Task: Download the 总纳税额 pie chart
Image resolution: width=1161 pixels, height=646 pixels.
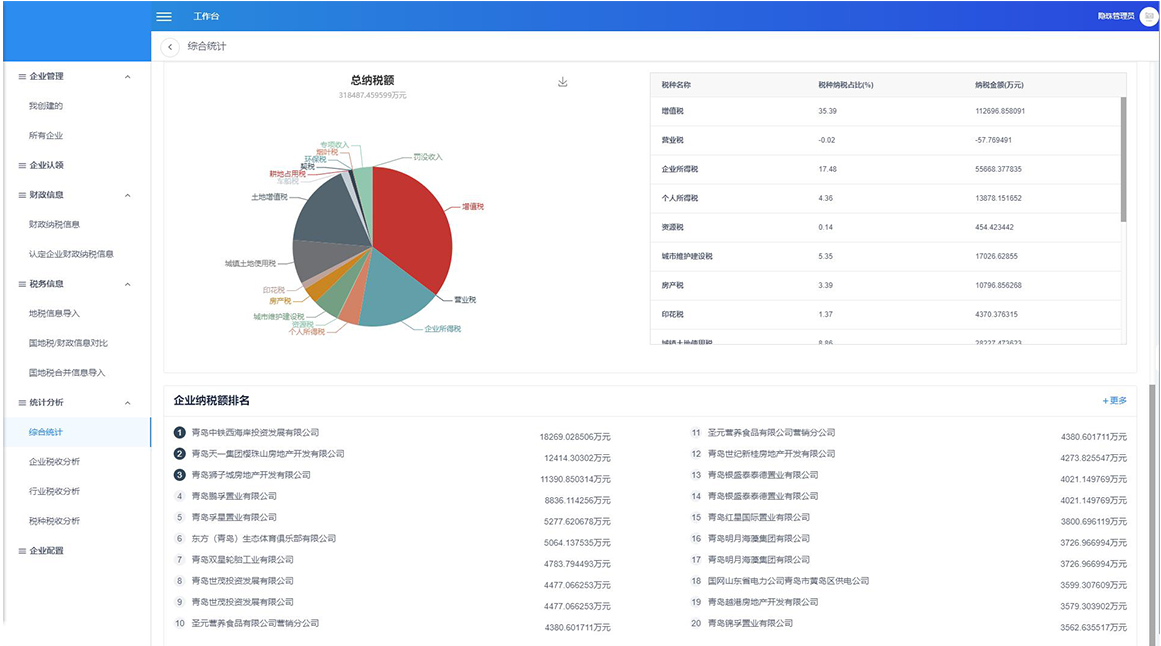Action: [x=562, y=82]
